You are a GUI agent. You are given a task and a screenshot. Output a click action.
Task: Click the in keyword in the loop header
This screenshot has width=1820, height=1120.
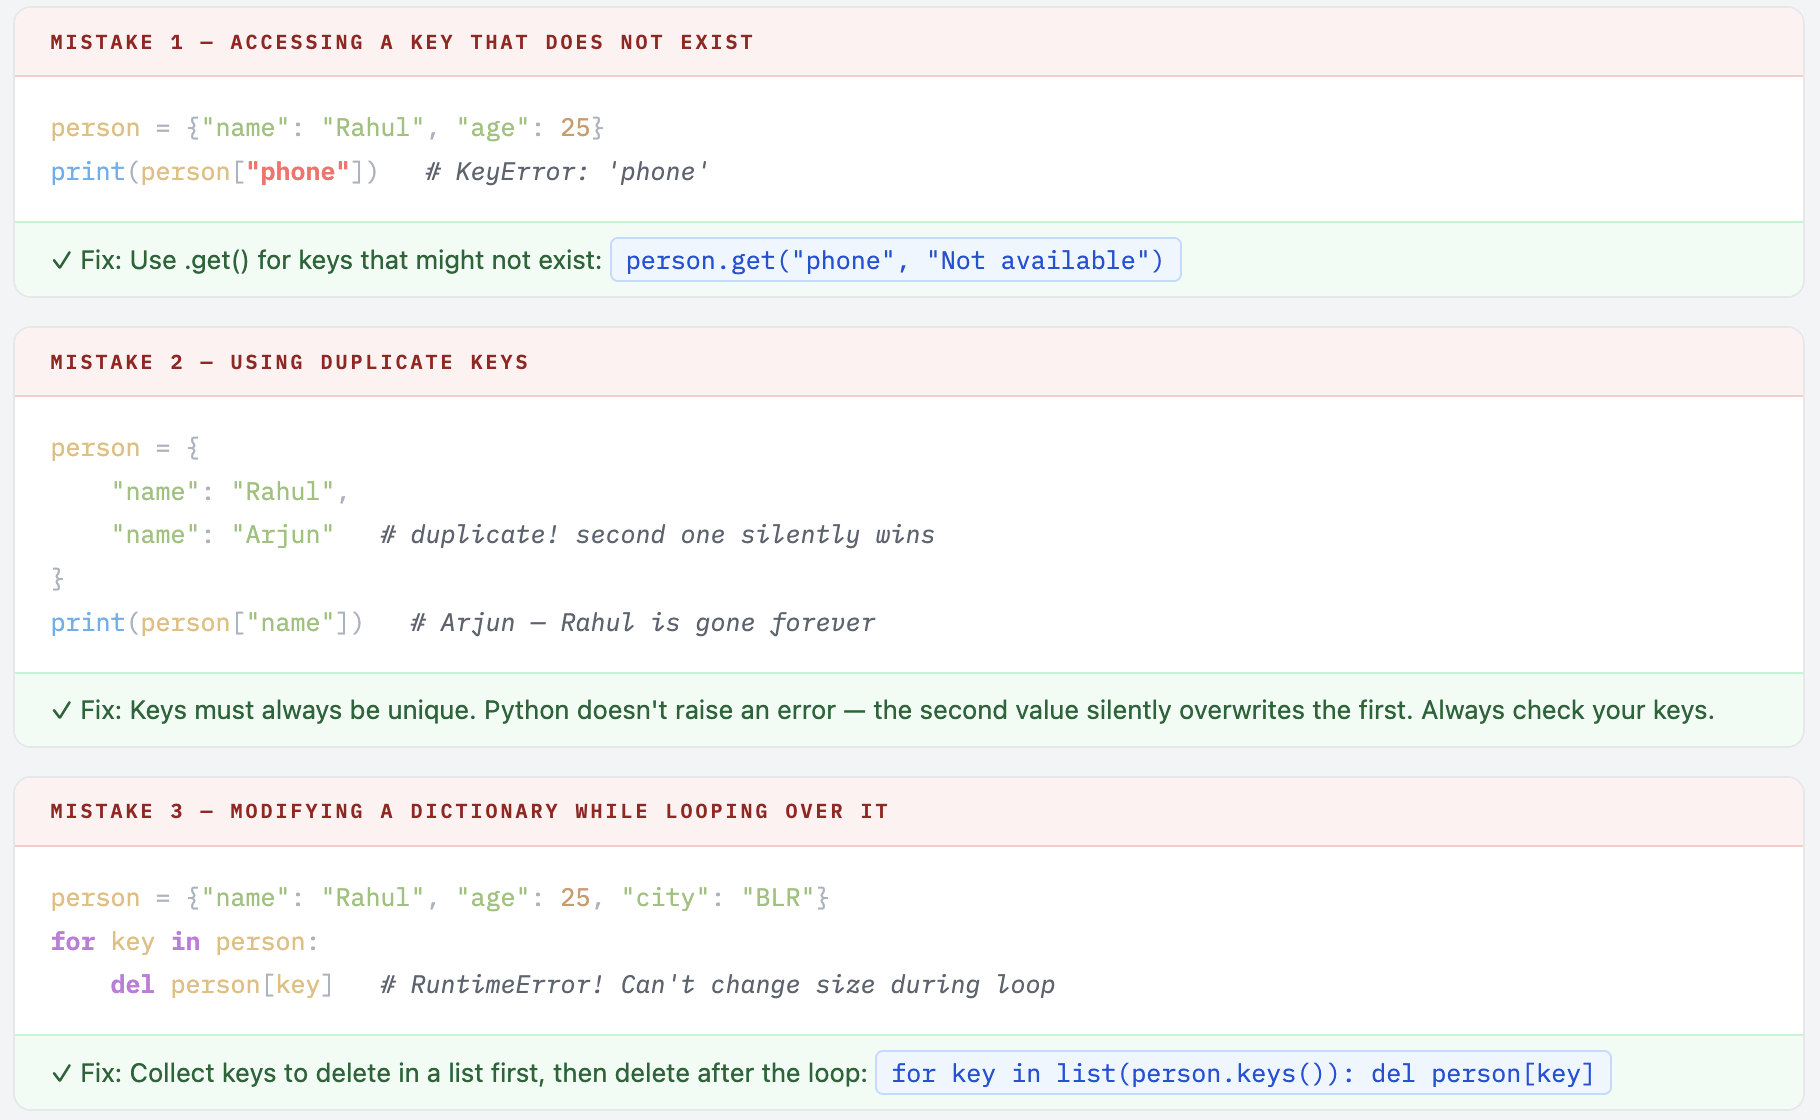(x=184, y=941)
